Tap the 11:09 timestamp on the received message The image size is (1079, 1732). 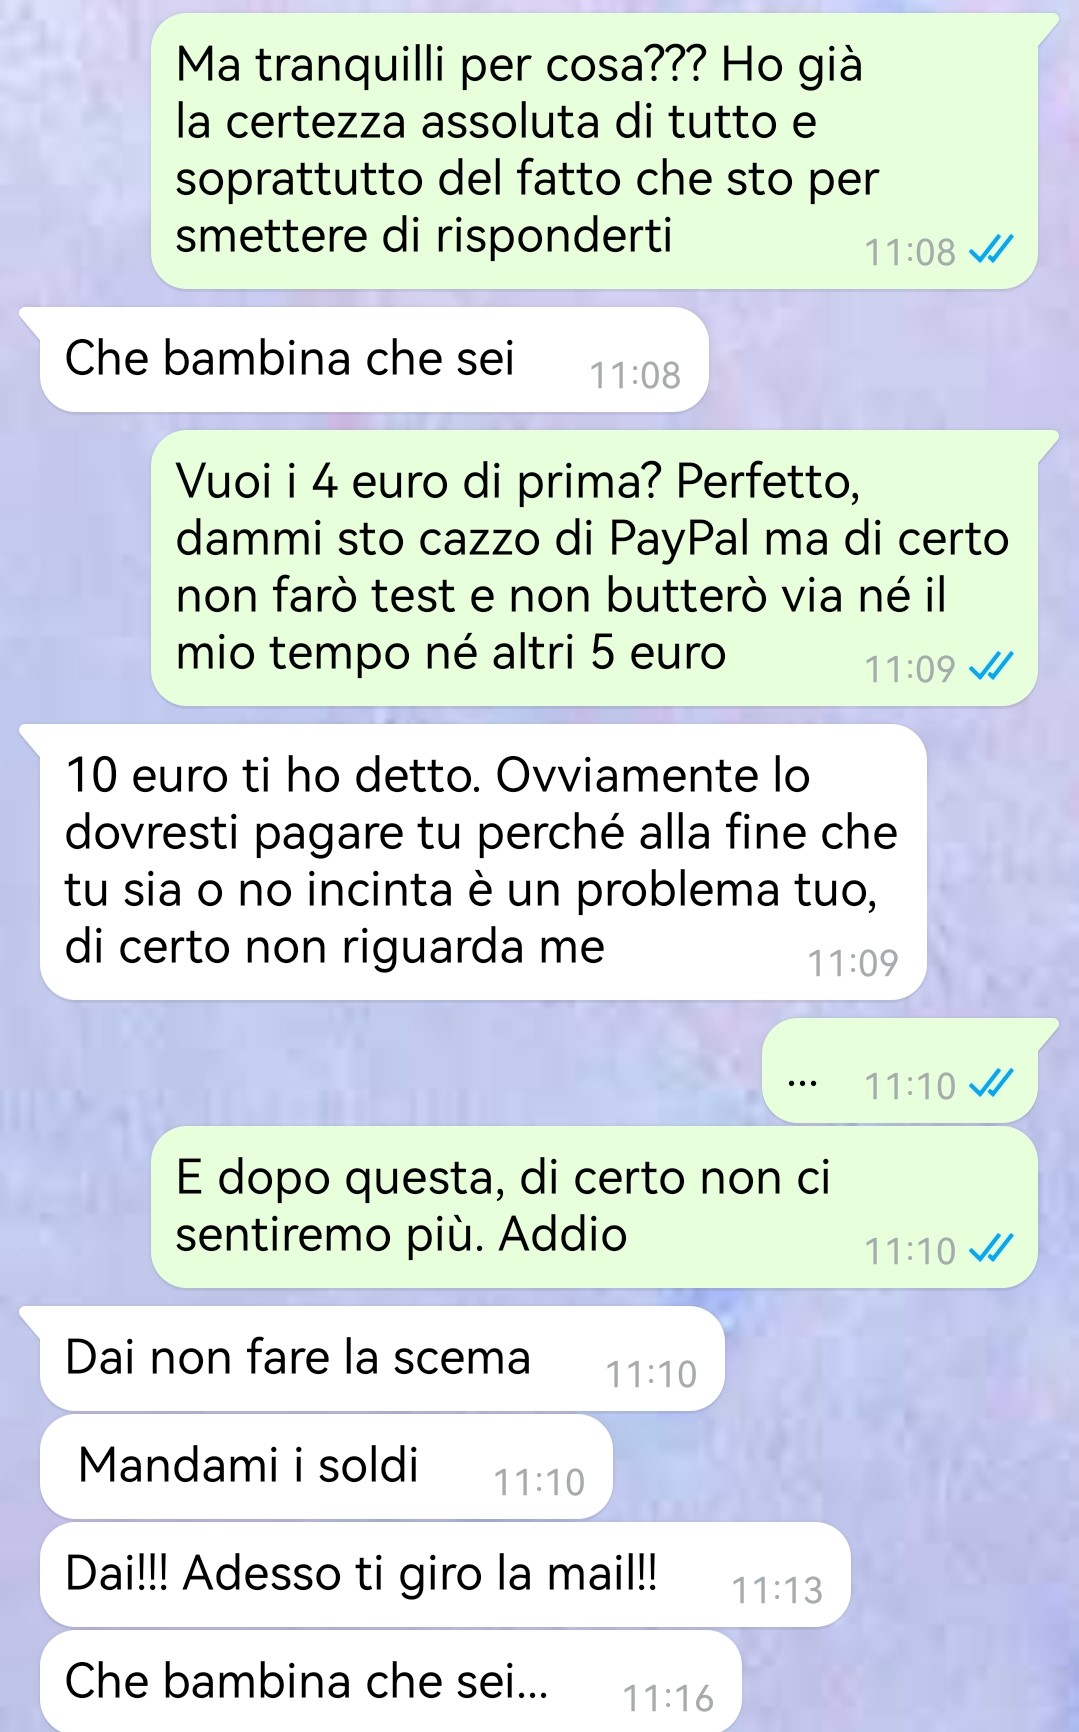[x=853, y=963]
